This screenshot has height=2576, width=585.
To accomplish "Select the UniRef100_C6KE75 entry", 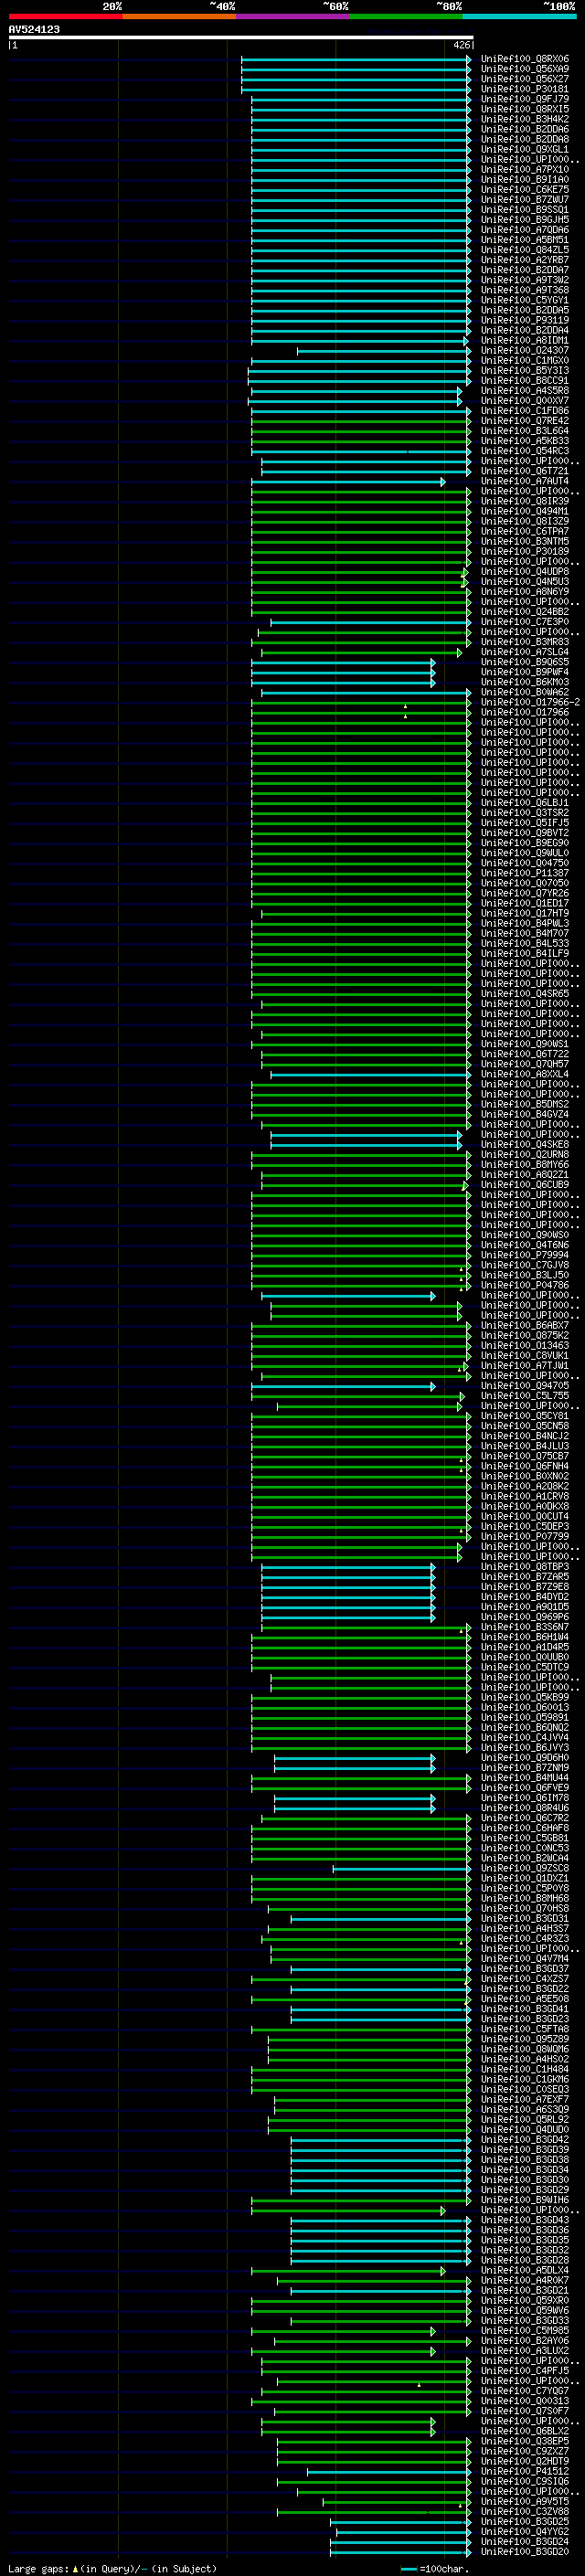I will click(x=525, y=189).
